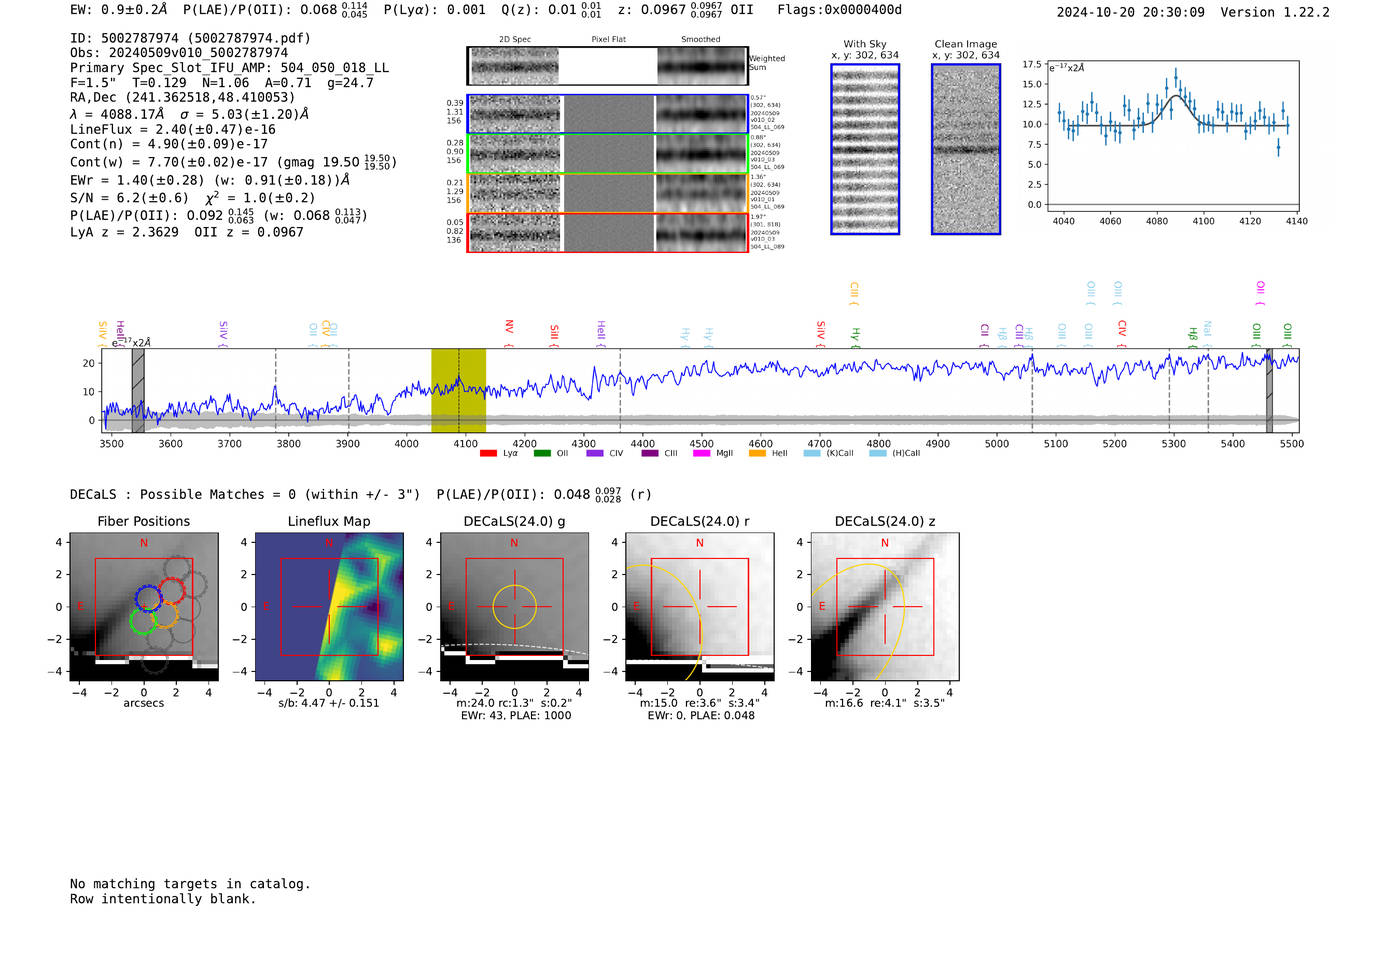1400x953 pixels.
Task: Click the Cont(n) = 4.90(±0.09)e-17 value
Action: [169, 145]
